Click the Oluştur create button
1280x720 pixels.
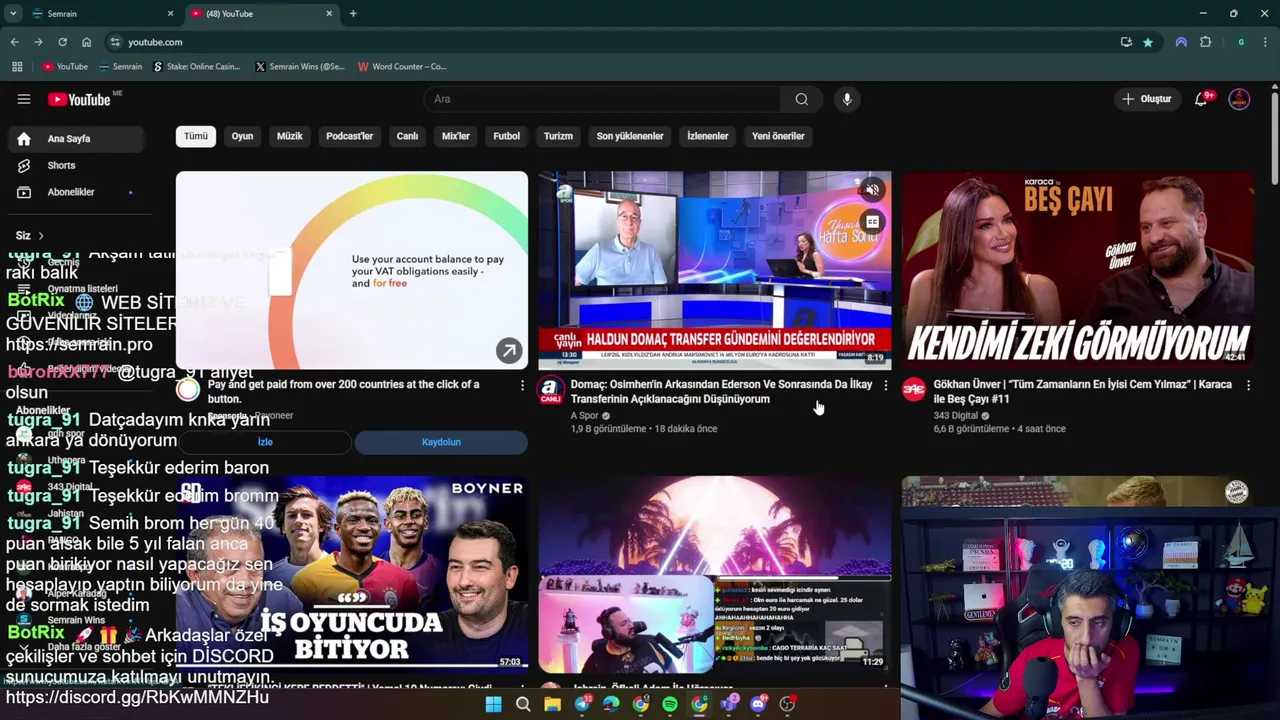coord(1146,99)
